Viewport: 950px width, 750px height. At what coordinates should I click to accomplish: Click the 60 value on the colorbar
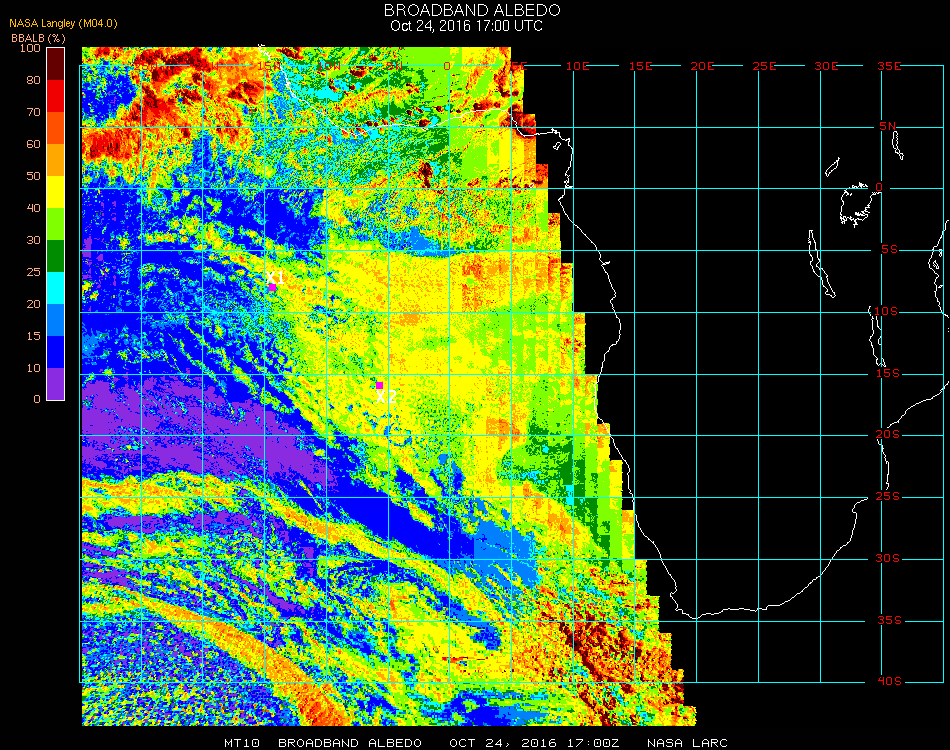click(x=33, y=144)
